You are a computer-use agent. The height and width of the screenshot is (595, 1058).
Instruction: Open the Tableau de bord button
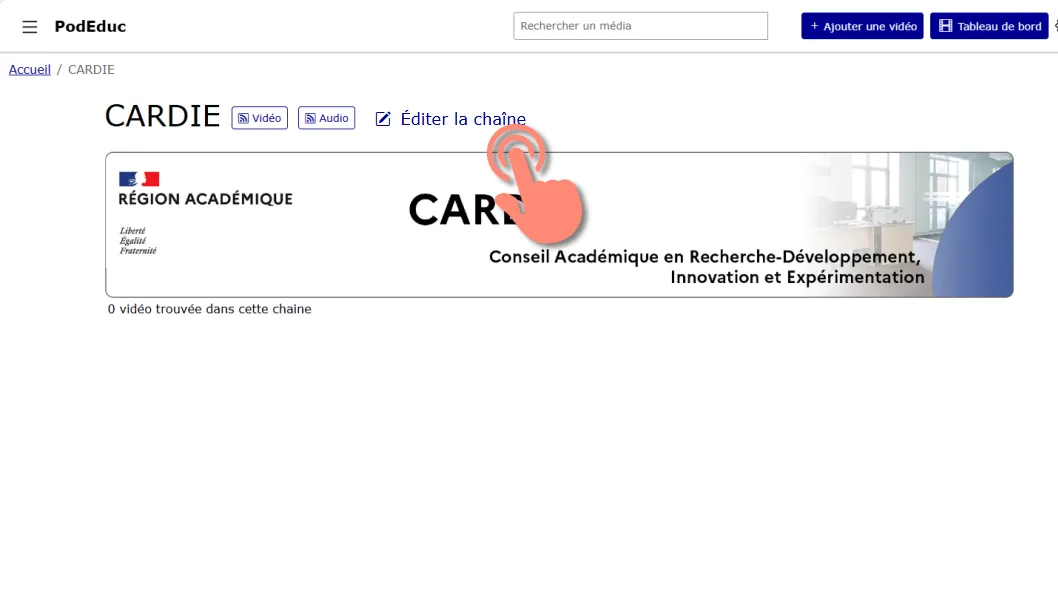tap(989, 26)
